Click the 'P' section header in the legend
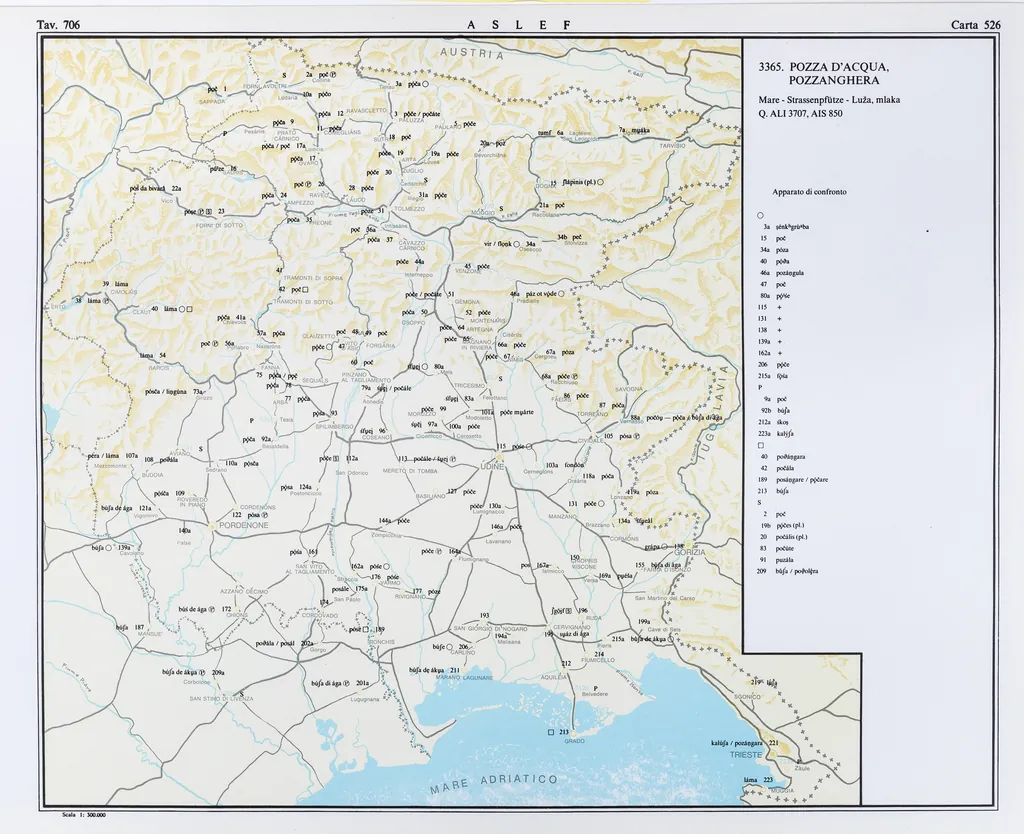This screenshot has width=1024, height=834. point(761,386)
